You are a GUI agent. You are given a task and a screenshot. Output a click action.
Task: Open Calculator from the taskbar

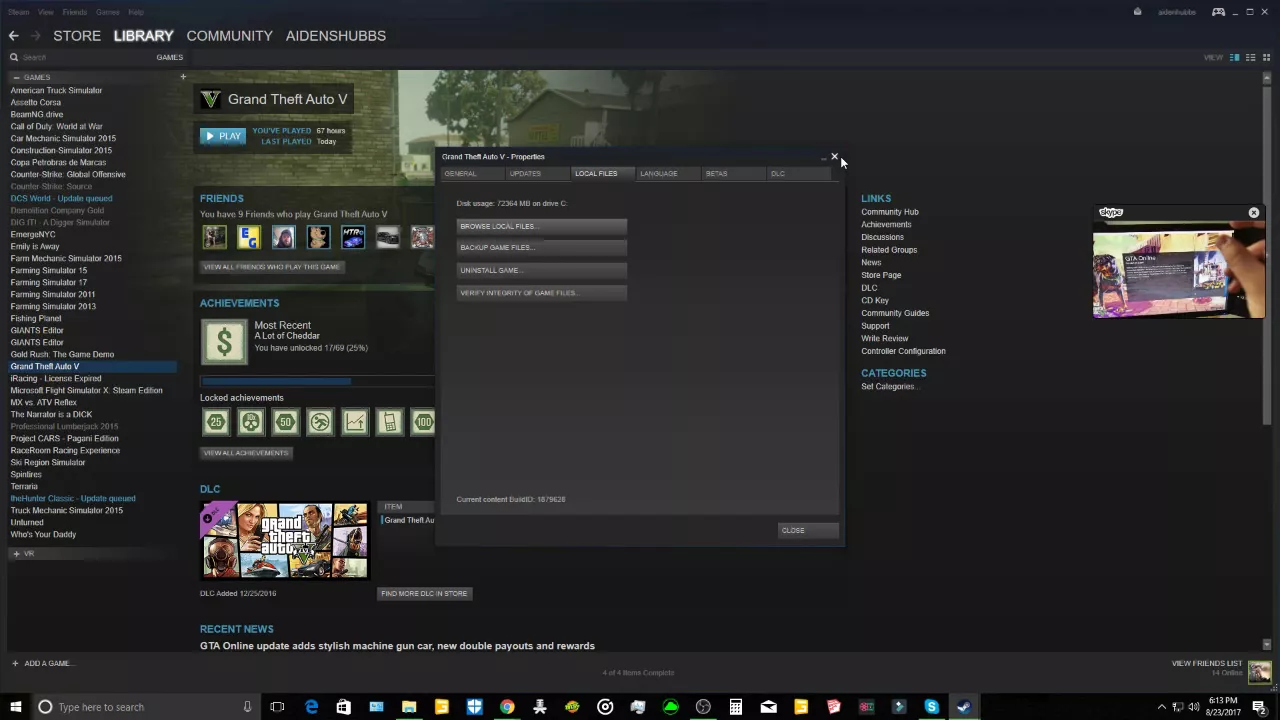click(x=735, y=707)
